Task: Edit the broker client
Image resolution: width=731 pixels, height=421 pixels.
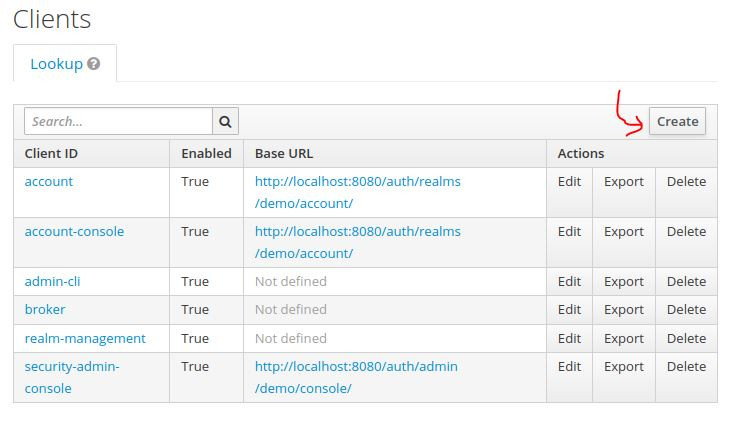Action: point(569,310)
